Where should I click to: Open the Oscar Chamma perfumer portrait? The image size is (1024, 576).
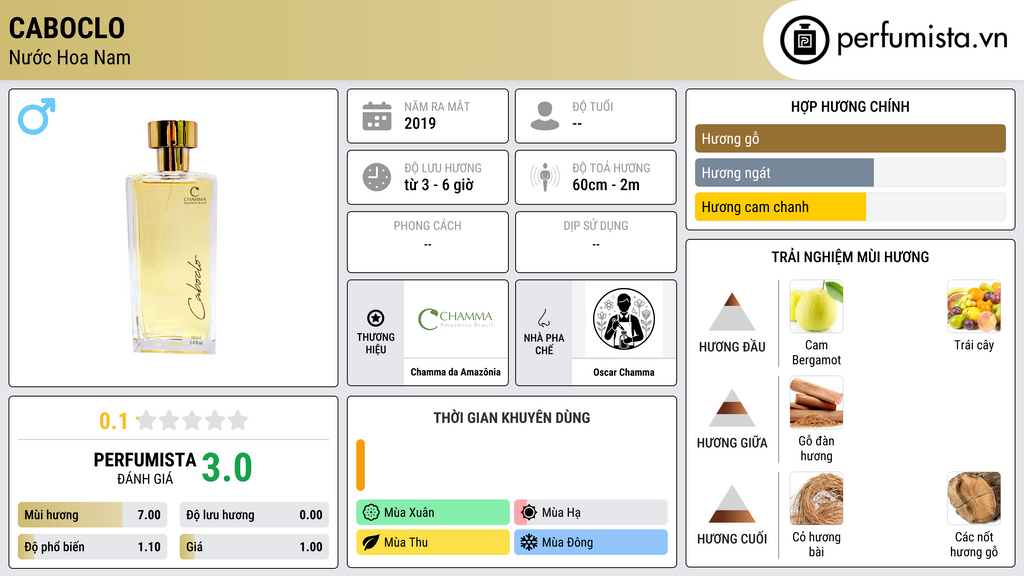click(x=624, y=319)
